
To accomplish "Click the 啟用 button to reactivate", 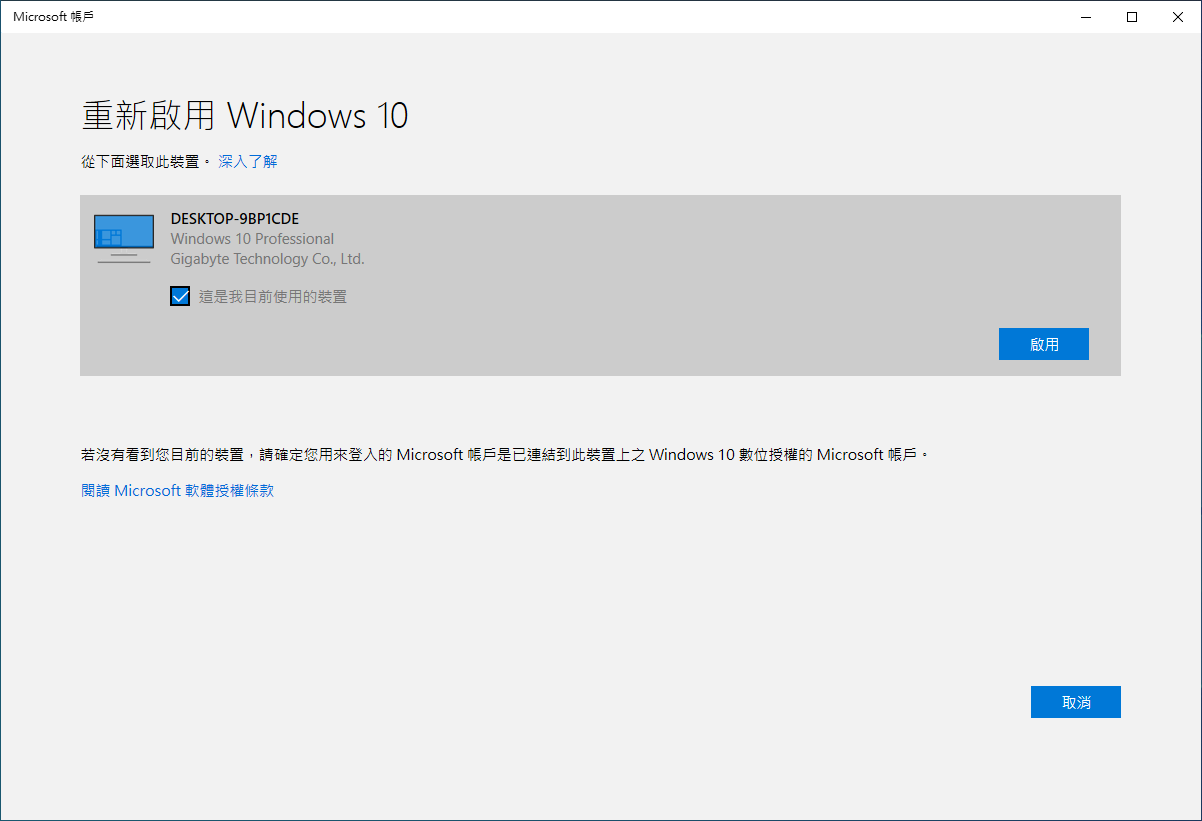I will pos(1043,343).
